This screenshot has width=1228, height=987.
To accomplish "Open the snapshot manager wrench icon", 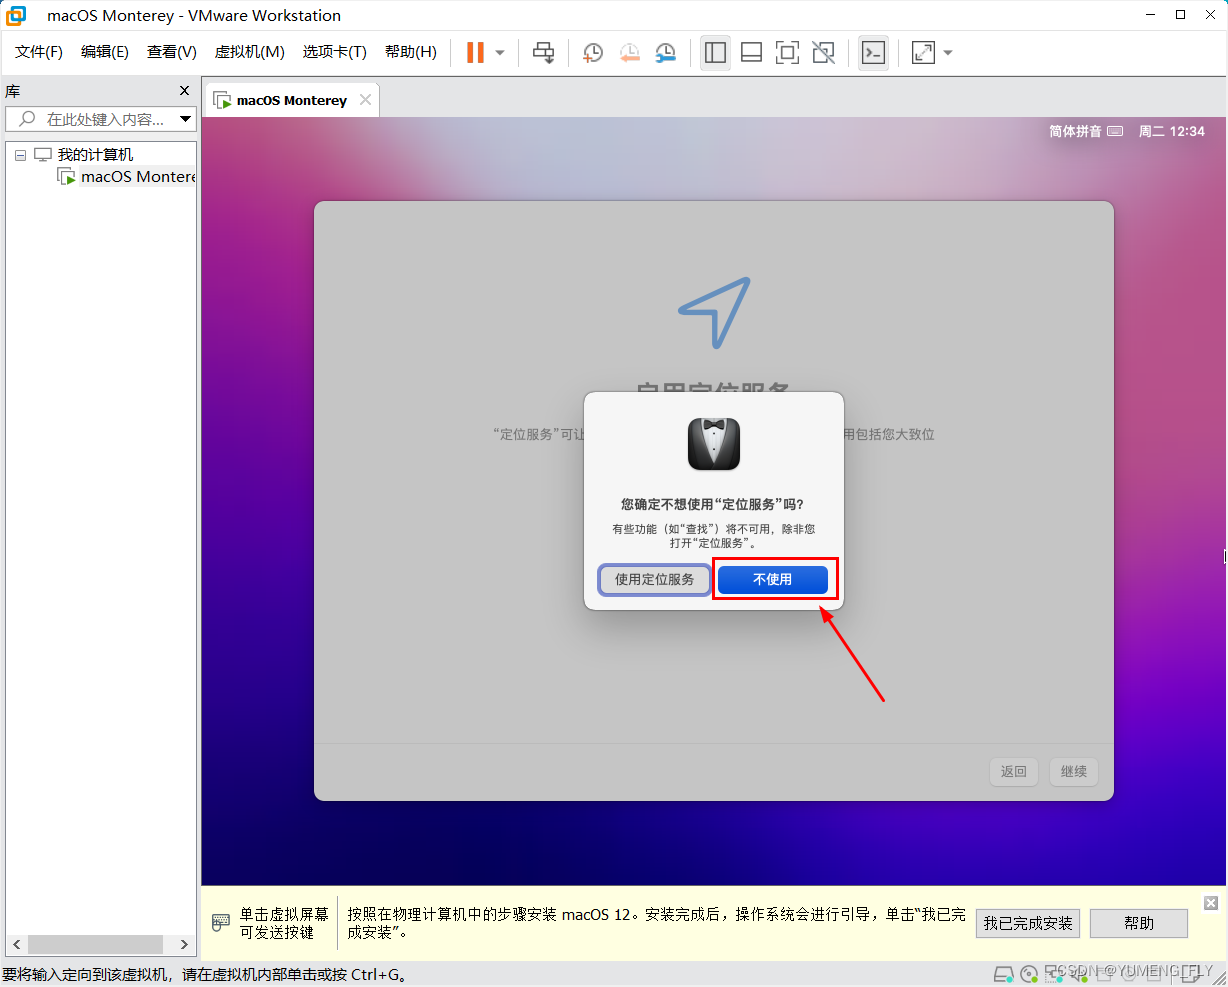I will 665,52.
